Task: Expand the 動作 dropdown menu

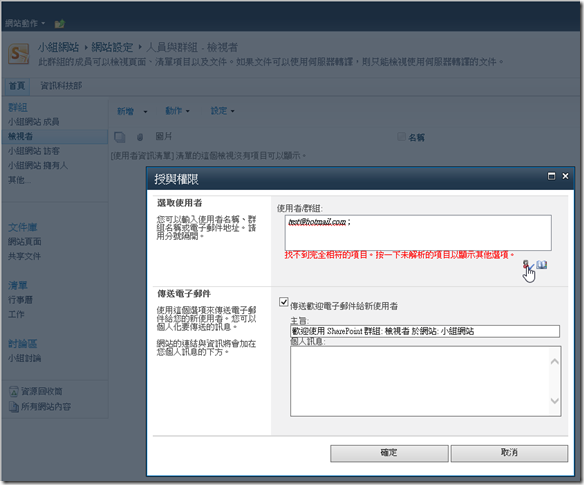Action: pos(178,111)
